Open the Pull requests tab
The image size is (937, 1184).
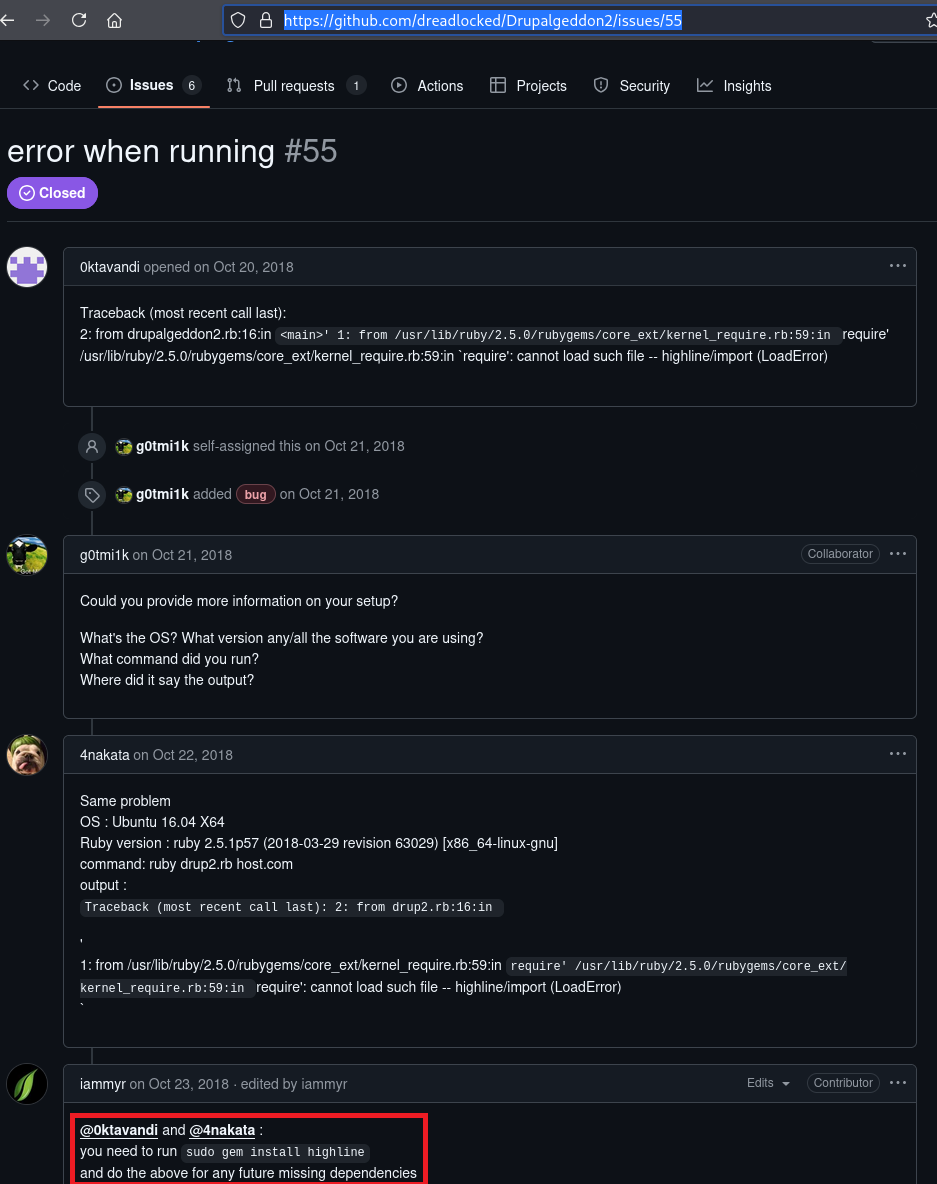pyautogui.click(x=295, y=86)
